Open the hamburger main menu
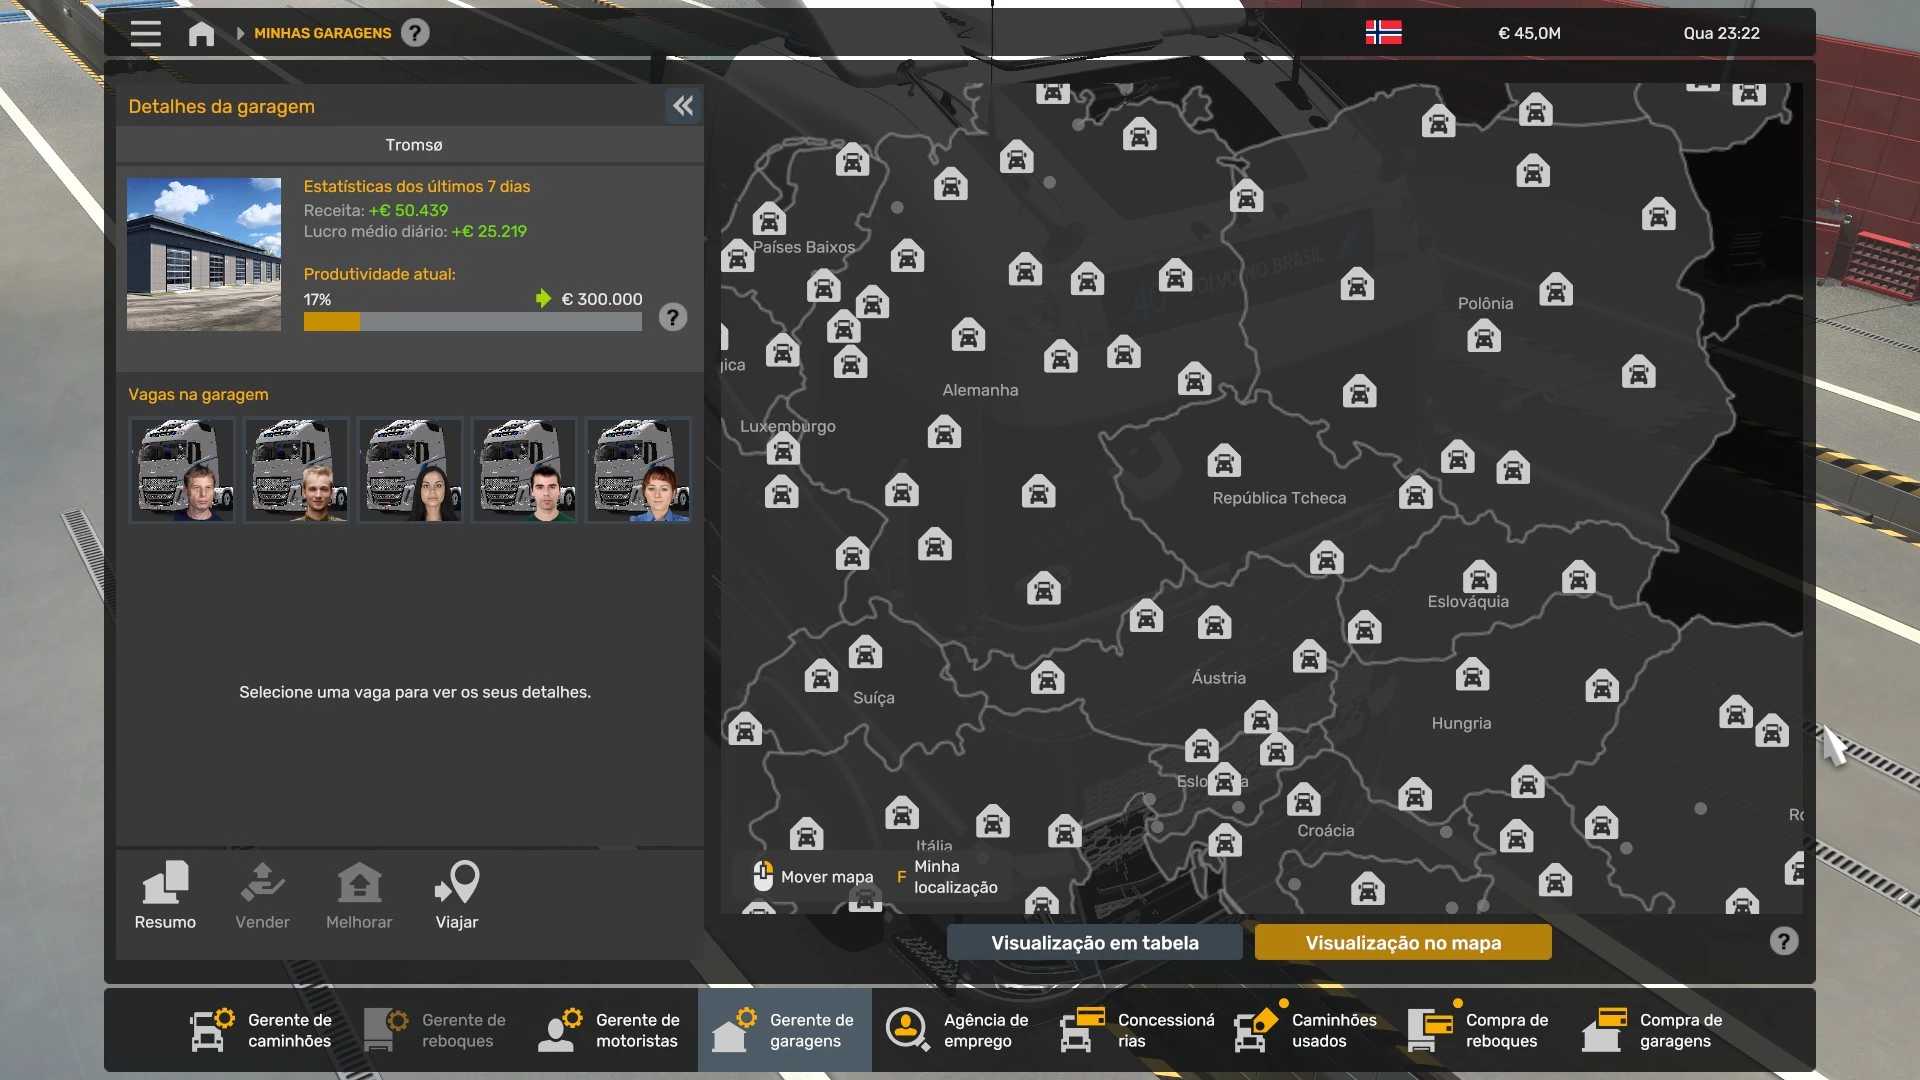Screen dimensions: 1920x1080 coord(146,33)
